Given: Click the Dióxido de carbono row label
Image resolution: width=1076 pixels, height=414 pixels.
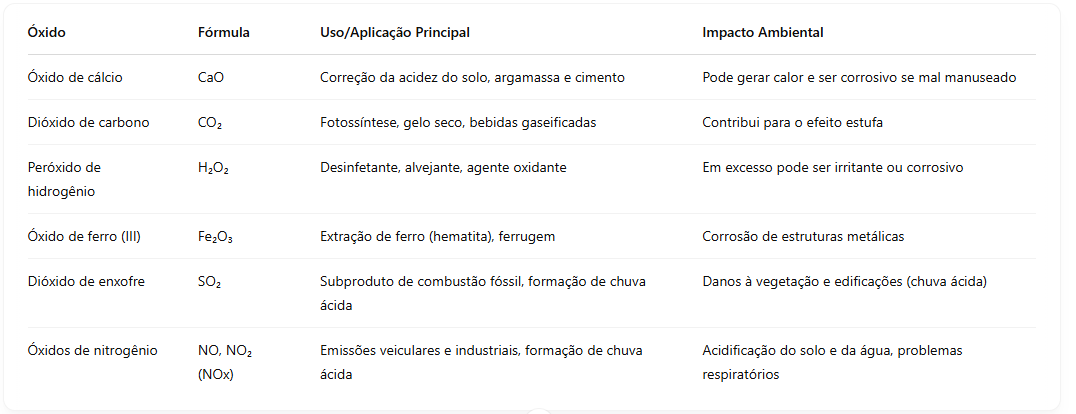Looking at the screenshot, I should (89, 122).
